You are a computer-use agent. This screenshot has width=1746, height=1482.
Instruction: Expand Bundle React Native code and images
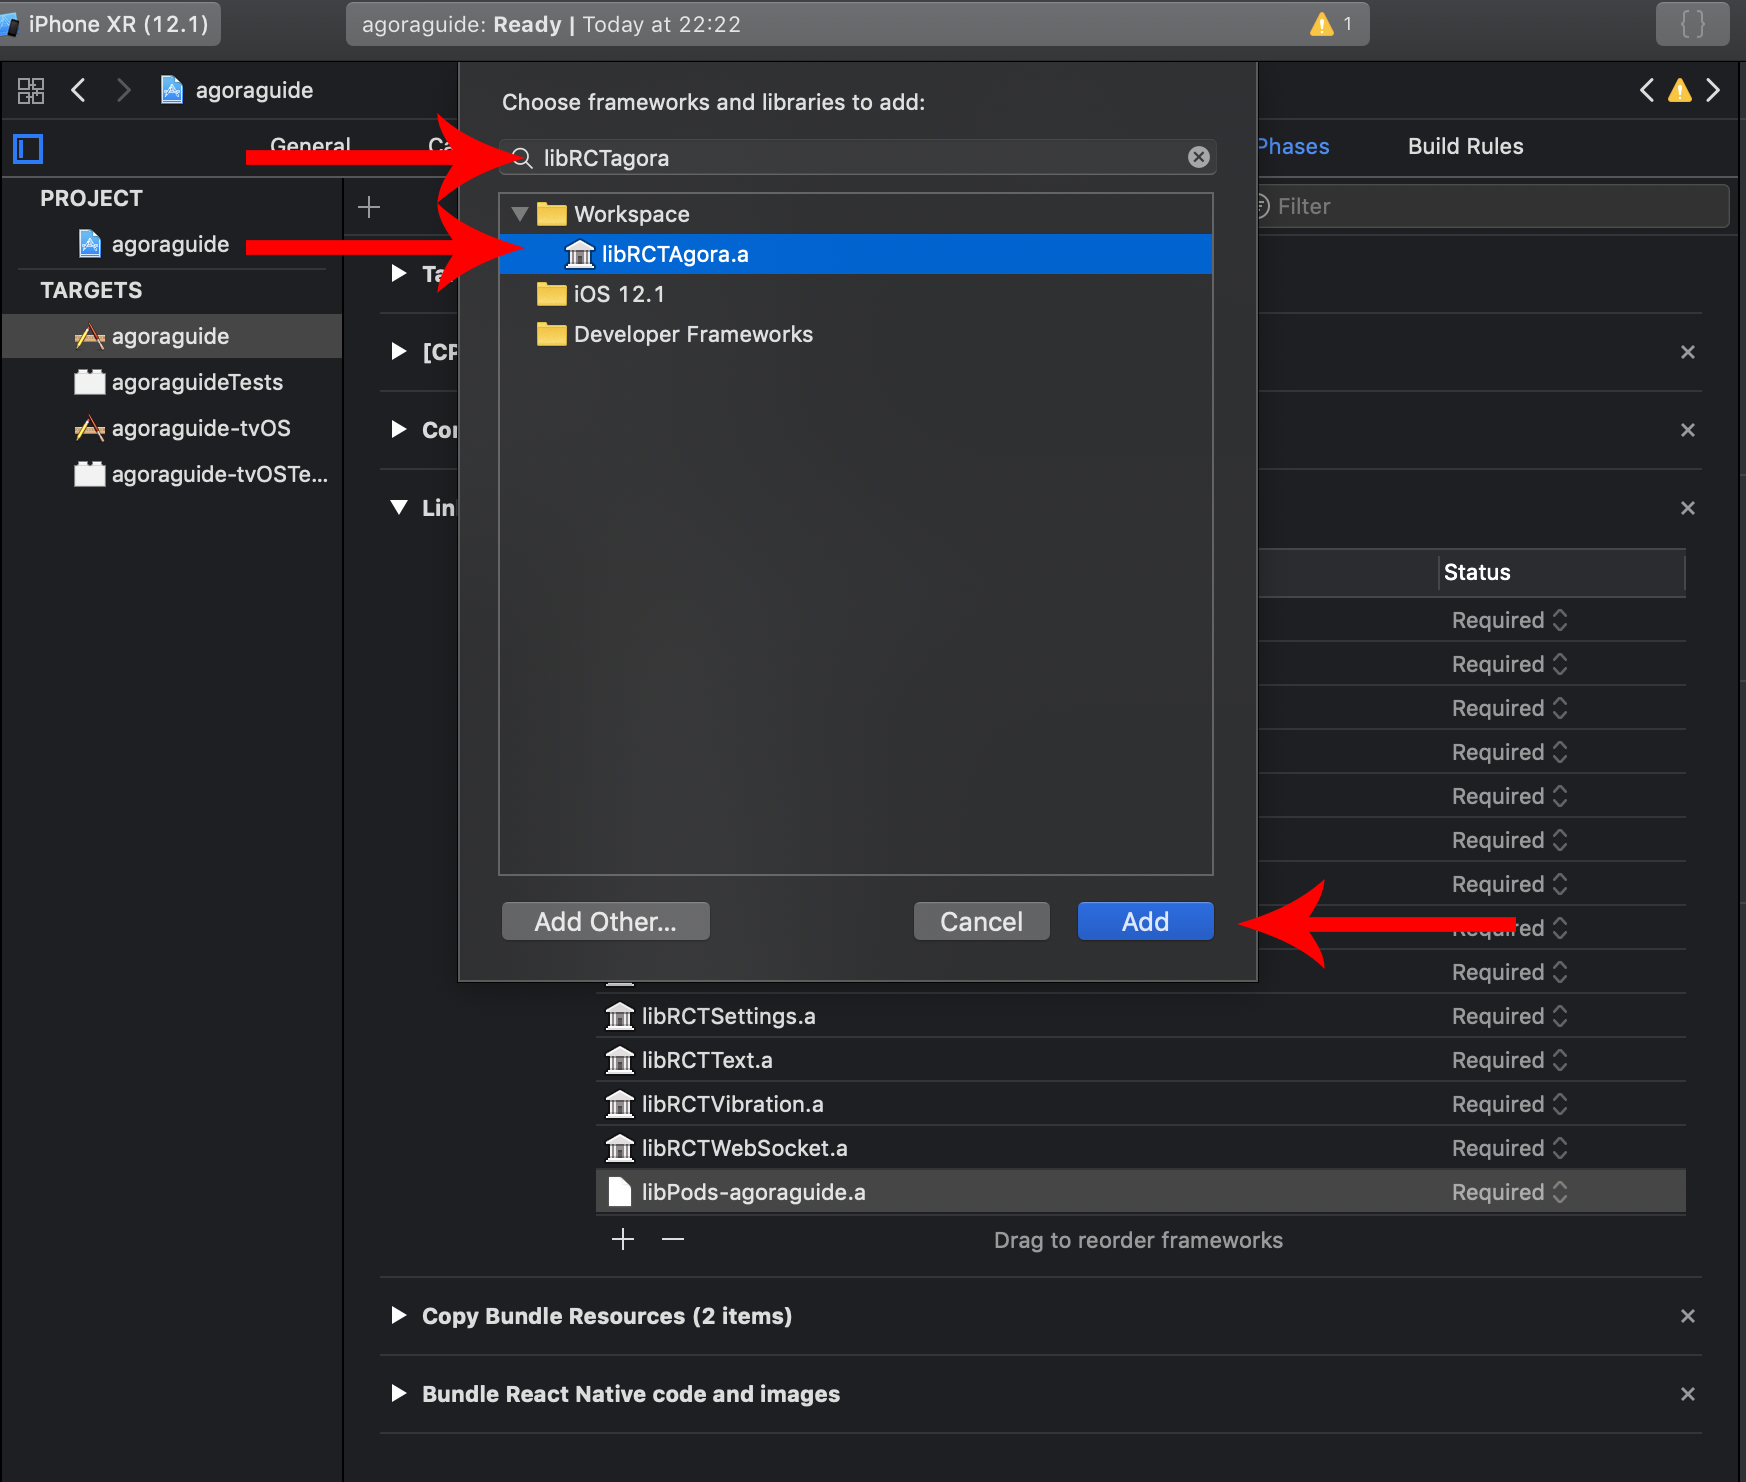(399, 1393)
